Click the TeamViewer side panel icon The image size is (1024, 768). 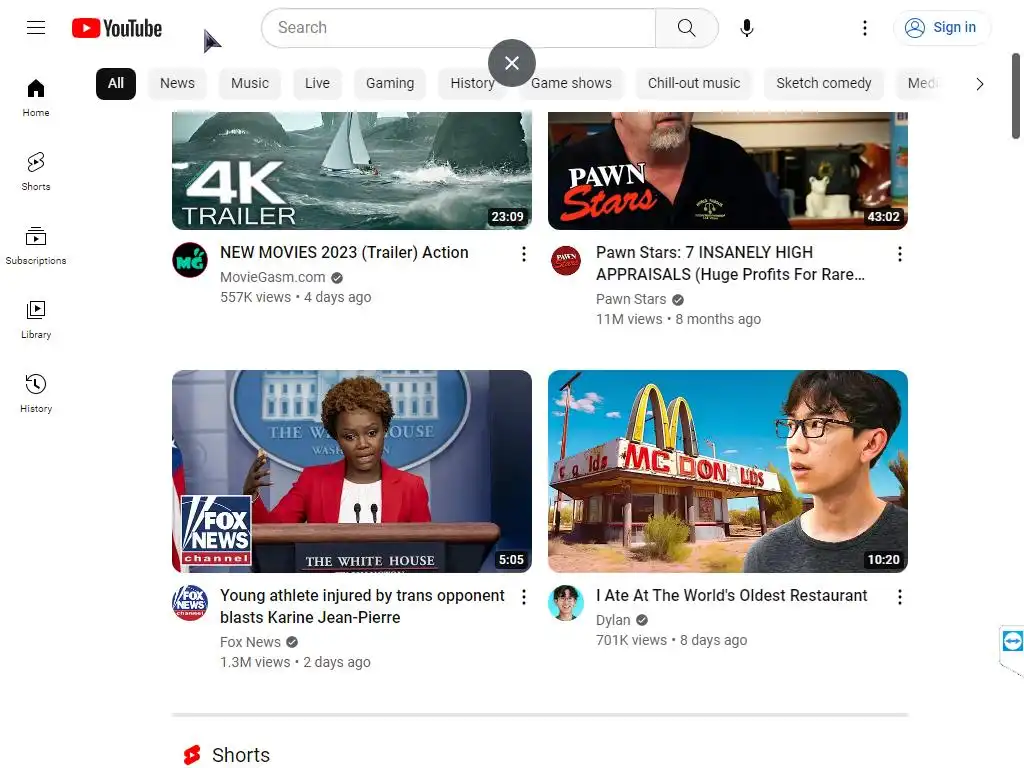[x=1012, y=641]
